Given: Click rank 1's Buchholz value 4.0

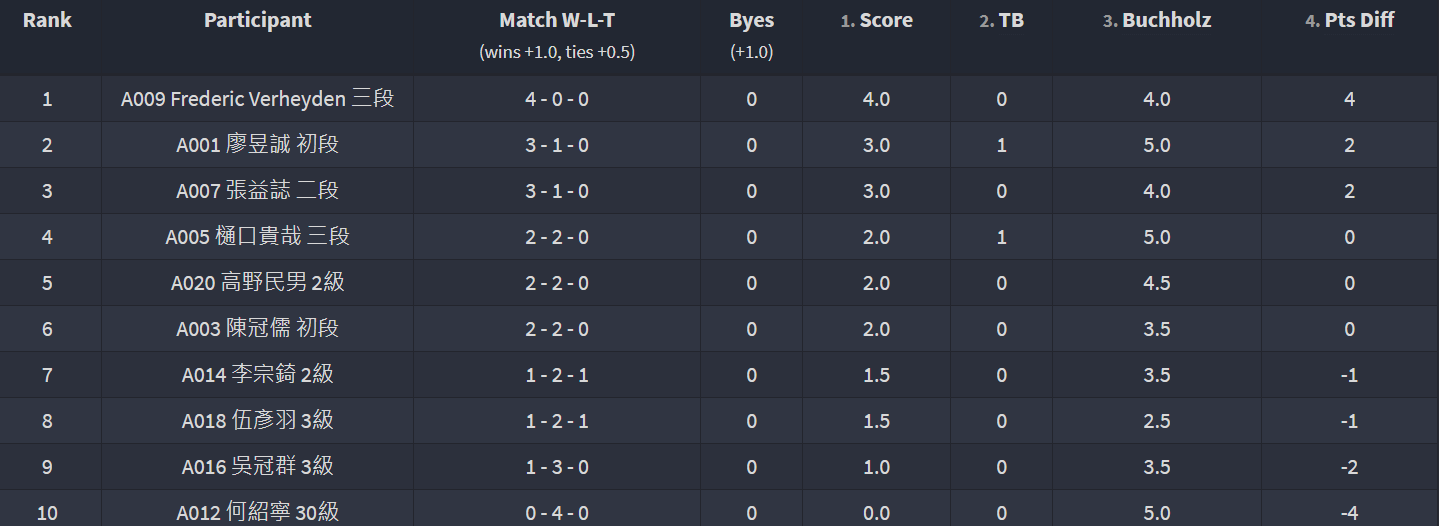Looking at the screenshot, I should pos(1157,99).
